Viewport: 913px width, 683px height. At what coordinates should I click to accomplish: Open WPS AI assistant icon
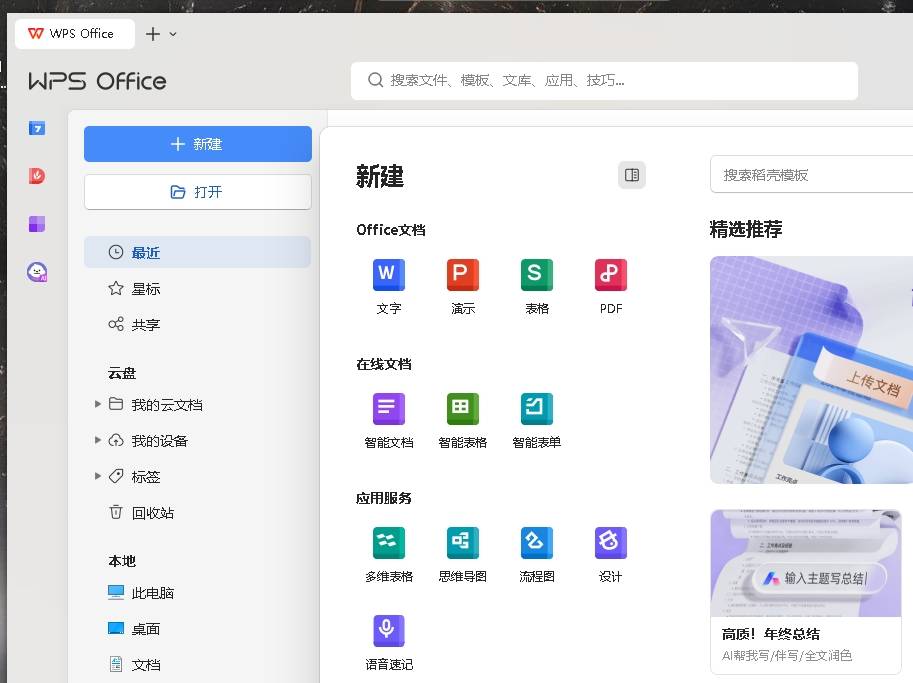37,272
